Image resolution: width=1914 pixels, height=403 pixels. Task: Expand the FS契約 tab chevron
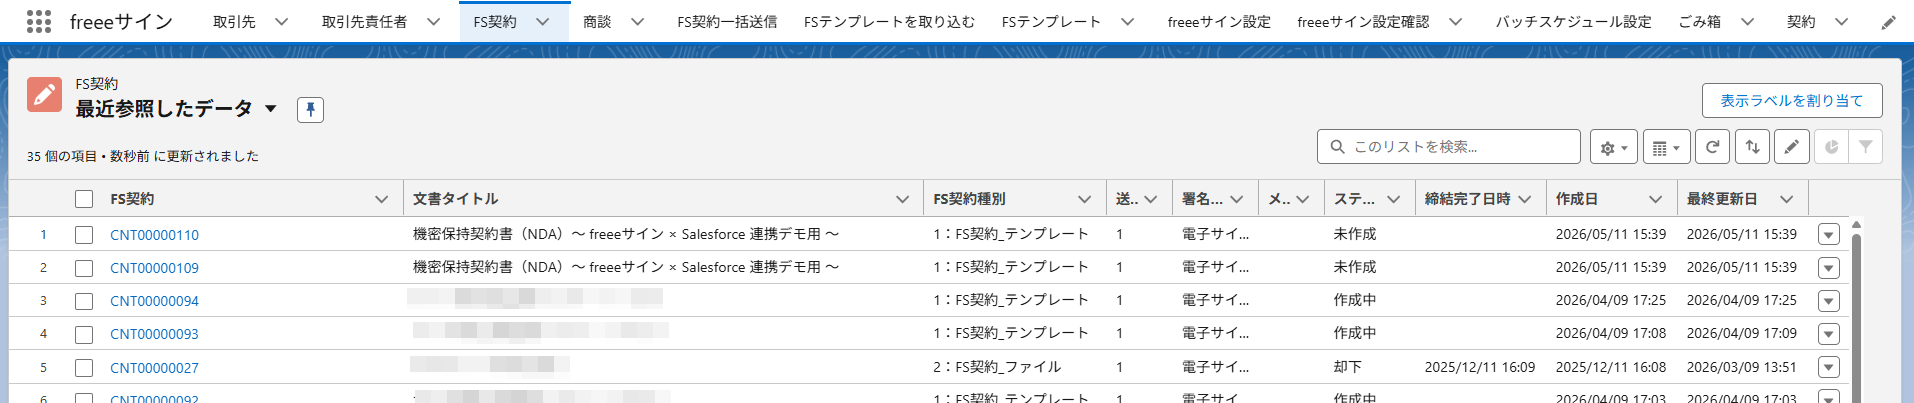click(x=542, y=21)
